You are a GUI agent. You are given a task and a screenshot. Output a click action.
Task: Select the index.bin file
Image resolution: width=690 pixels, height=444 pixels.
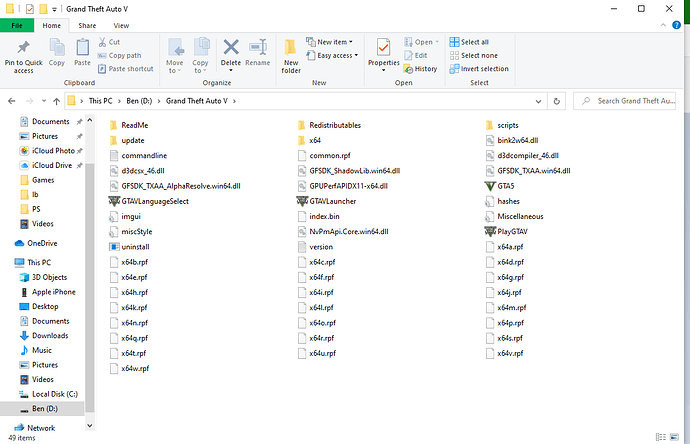click(x=318, y=216)
